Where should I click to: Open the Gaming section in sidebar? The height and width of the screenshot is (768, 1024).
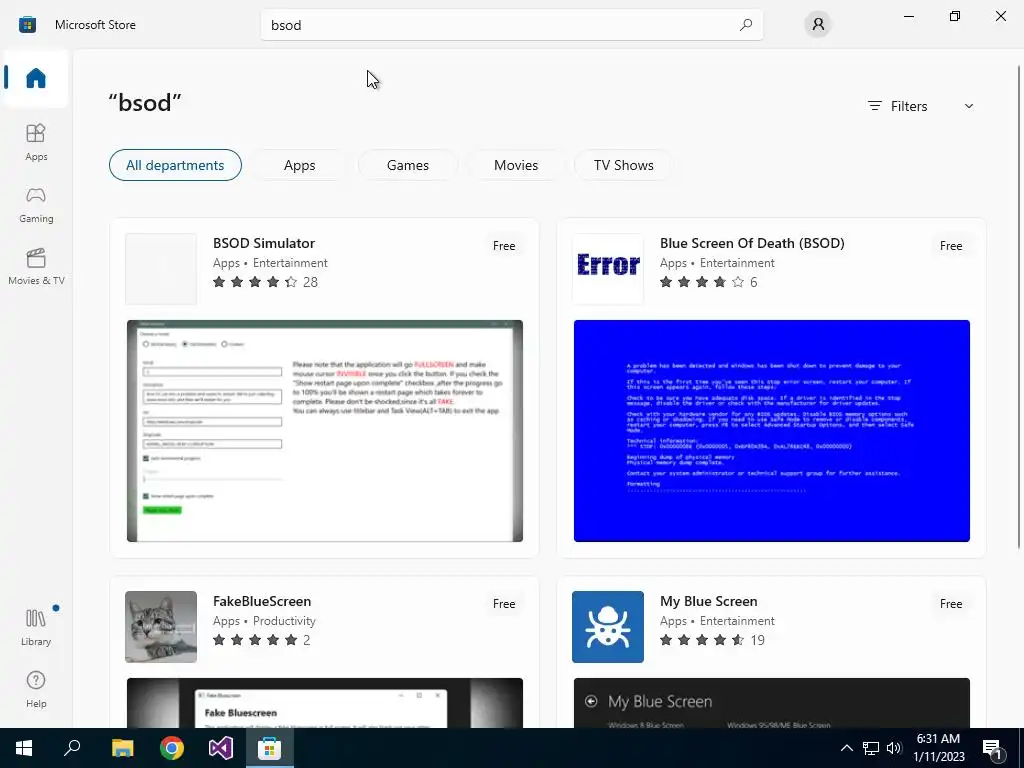36,204
